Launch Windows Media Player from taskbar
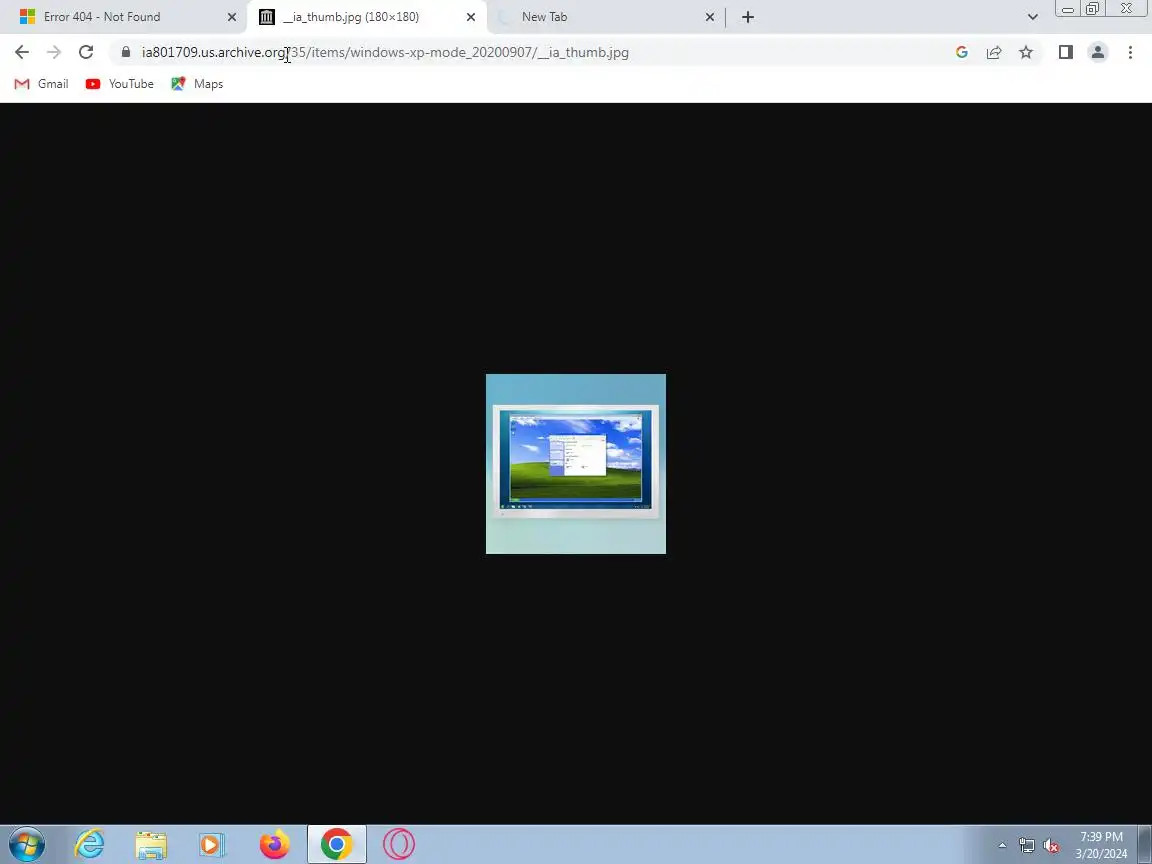The image size is (1152, 864). click(212, 844)
